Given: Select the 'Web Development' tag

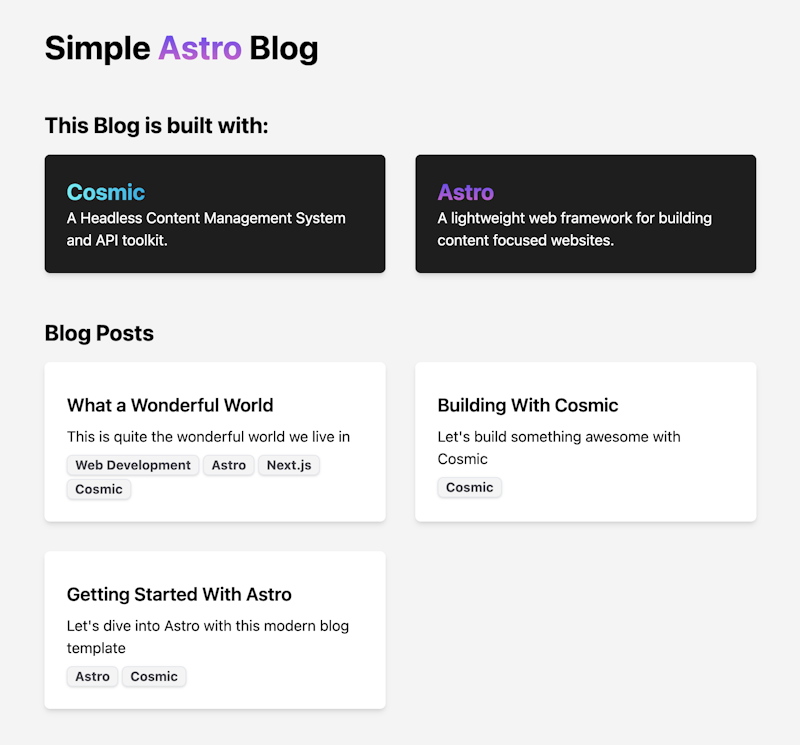Looking at the screenshot, I should pos(131,465).
